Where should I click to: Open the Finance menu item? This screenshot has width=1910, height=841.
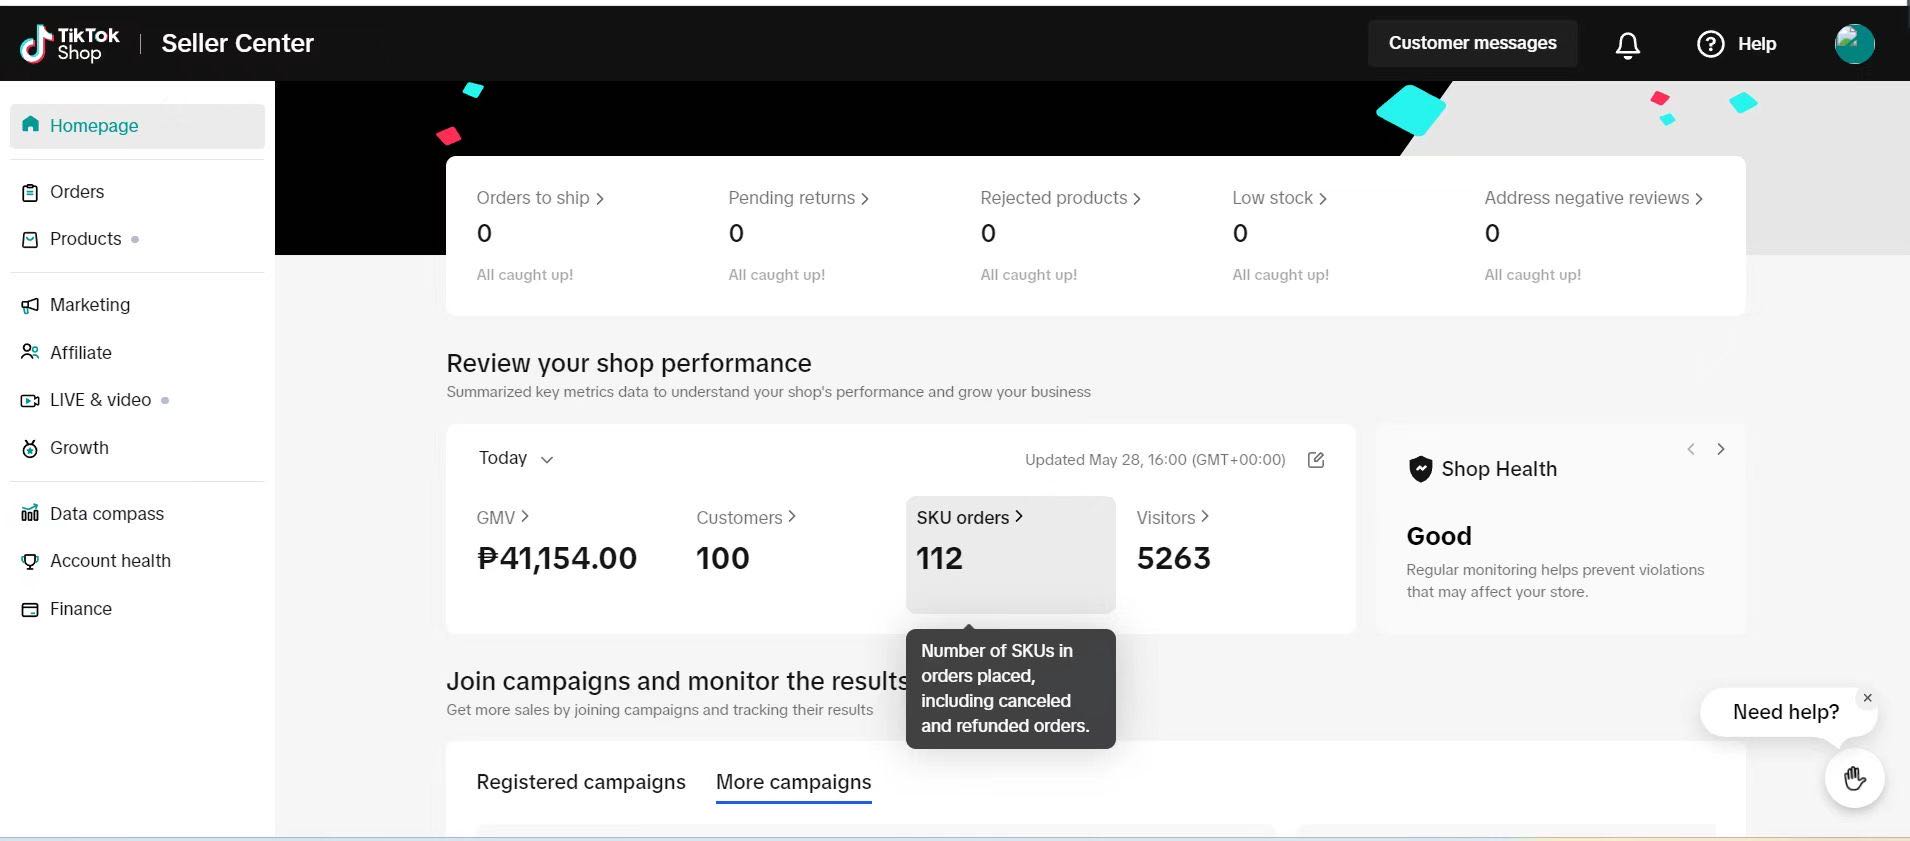click(137, 609)
